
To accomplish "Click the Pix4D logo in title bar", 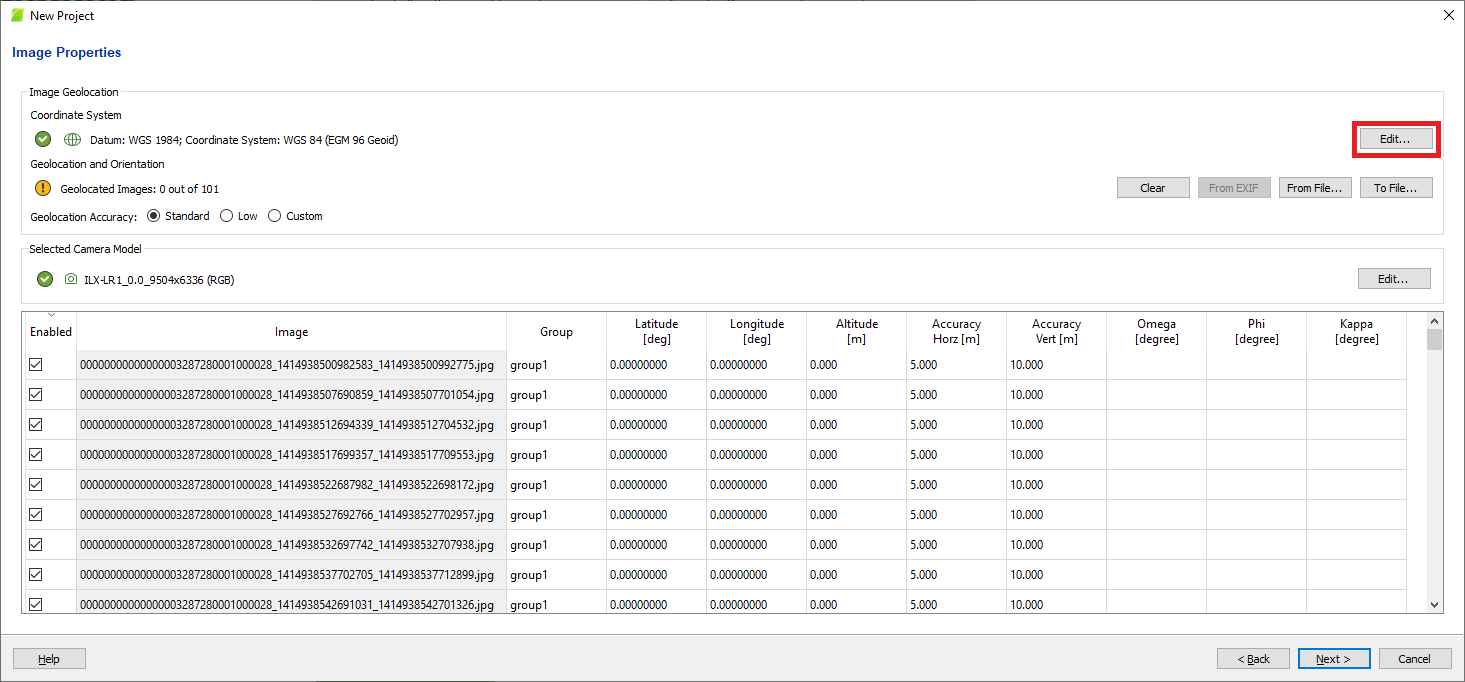I will [x=17, y=15].
